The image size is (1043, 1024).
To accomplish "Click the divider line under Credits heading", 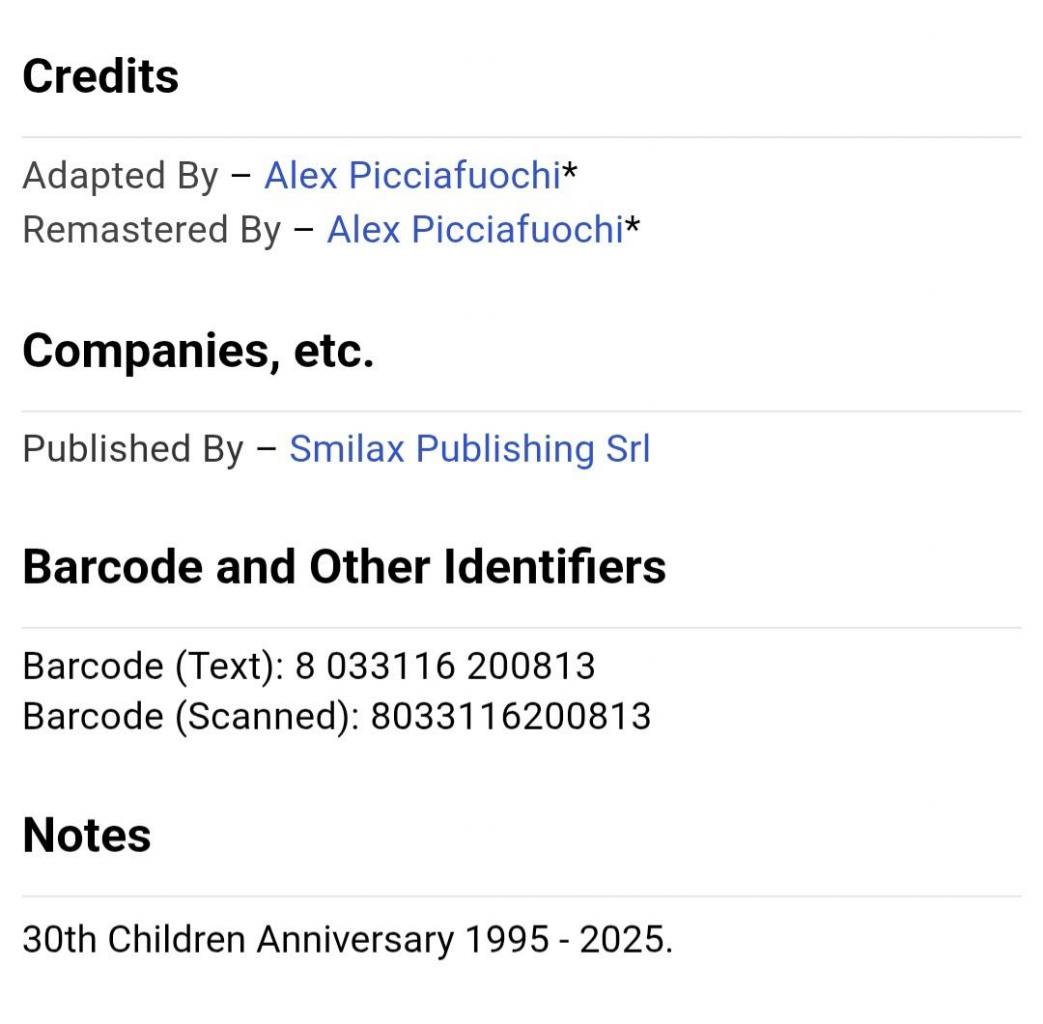I will 522,137.
